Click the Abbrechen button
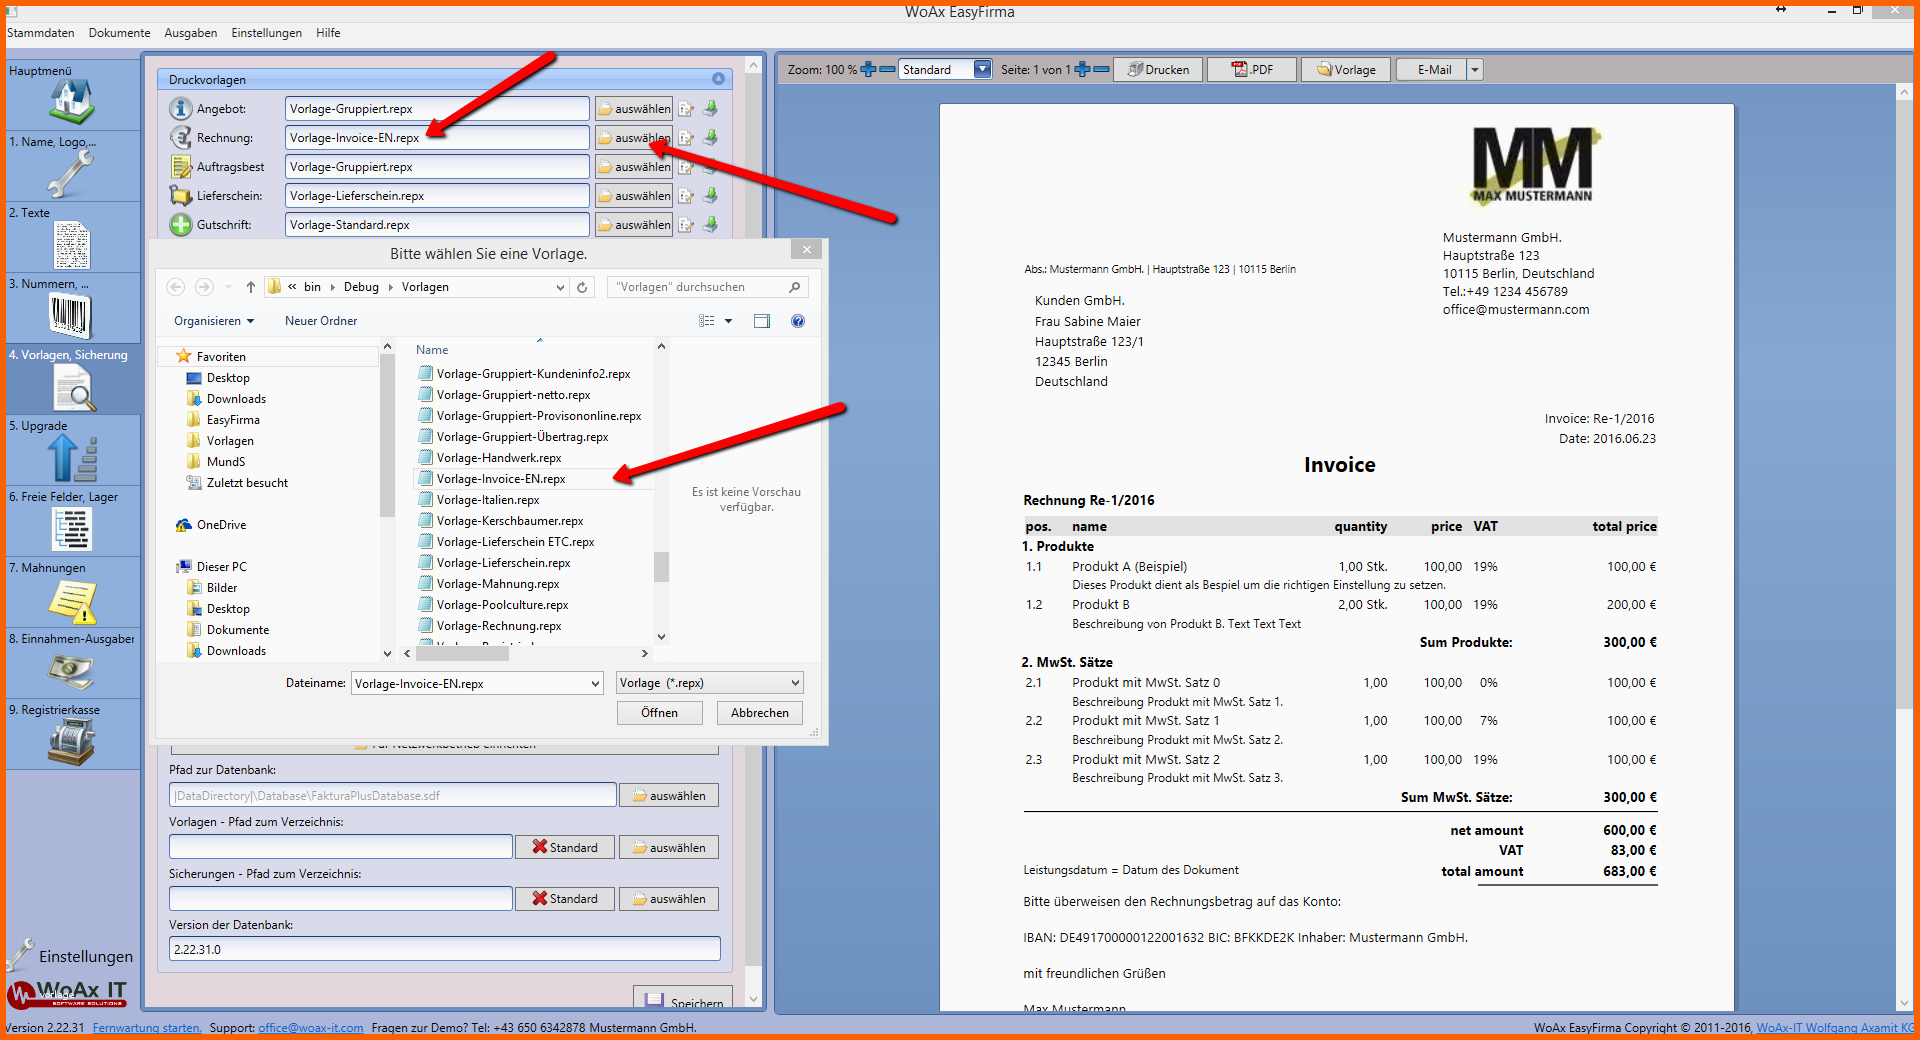Image resolution: width=1920 pixels, height=1040 pixels. click(x=760, y=713)
